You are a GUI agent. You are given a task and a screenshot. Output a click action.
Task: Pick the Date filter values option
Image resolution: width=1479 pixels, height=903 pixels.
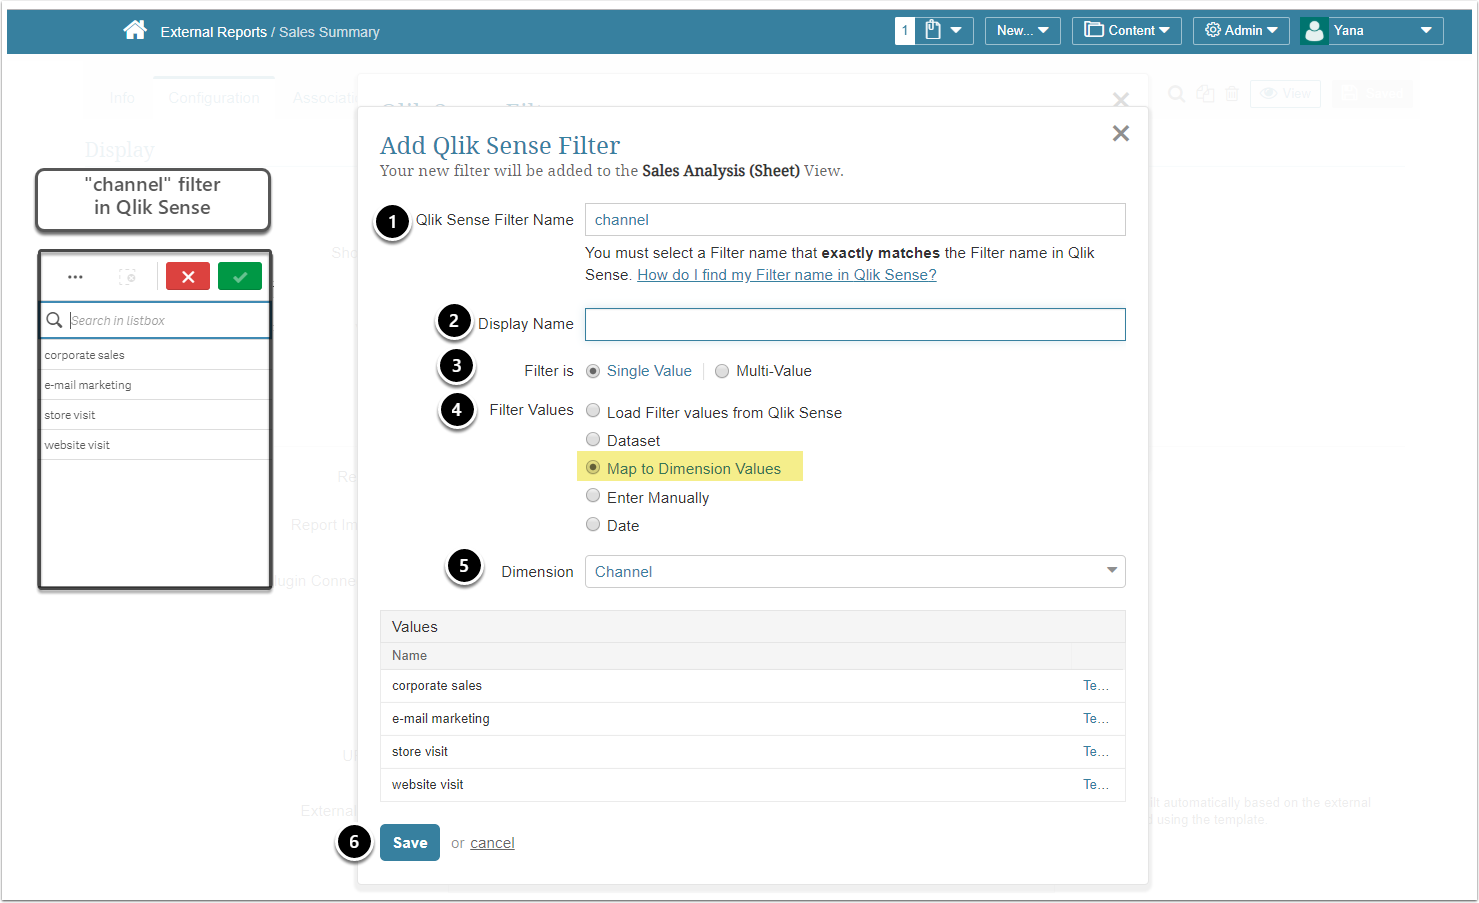(593, 524)
